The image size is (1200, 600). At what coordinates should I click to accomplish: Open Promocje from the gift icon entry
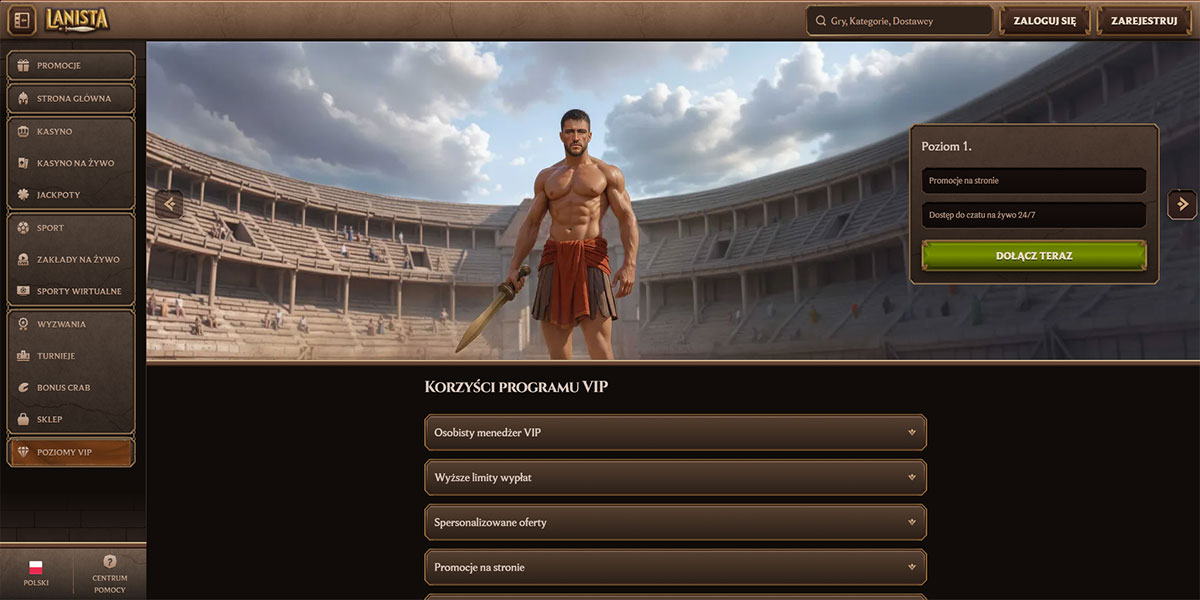pos(71,66)
